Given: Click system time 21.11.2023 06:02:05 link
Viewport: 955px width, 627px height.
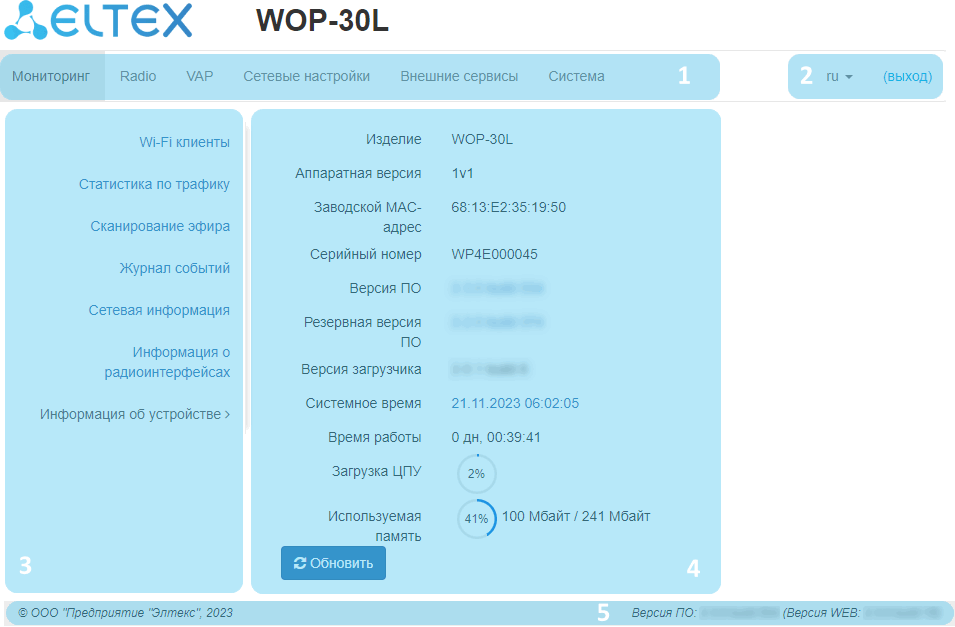Looking at the screenshot, I should 515,403.
